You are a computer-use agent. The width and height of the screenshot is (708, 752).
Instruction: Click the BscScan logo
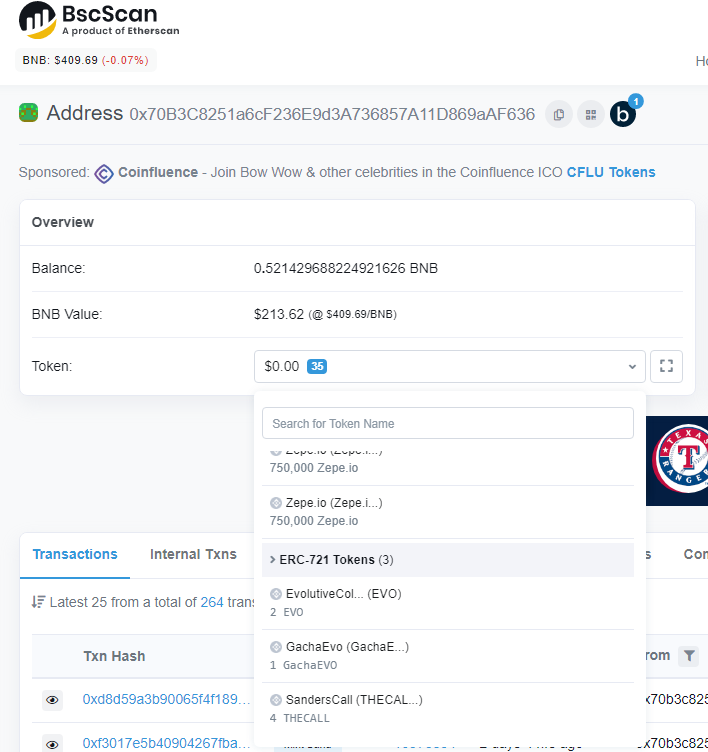99,20
